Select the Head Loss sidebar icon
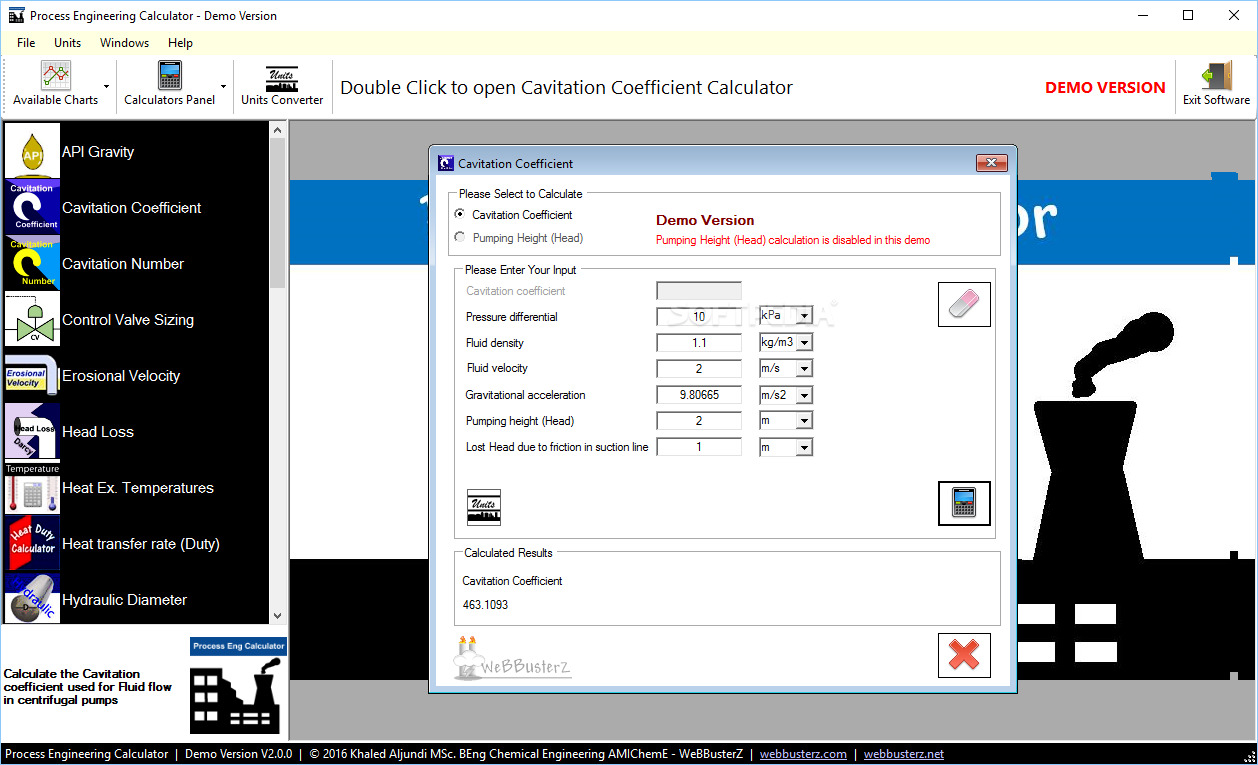The height and width of the screenshot is (765, 1258). (33, 431)
